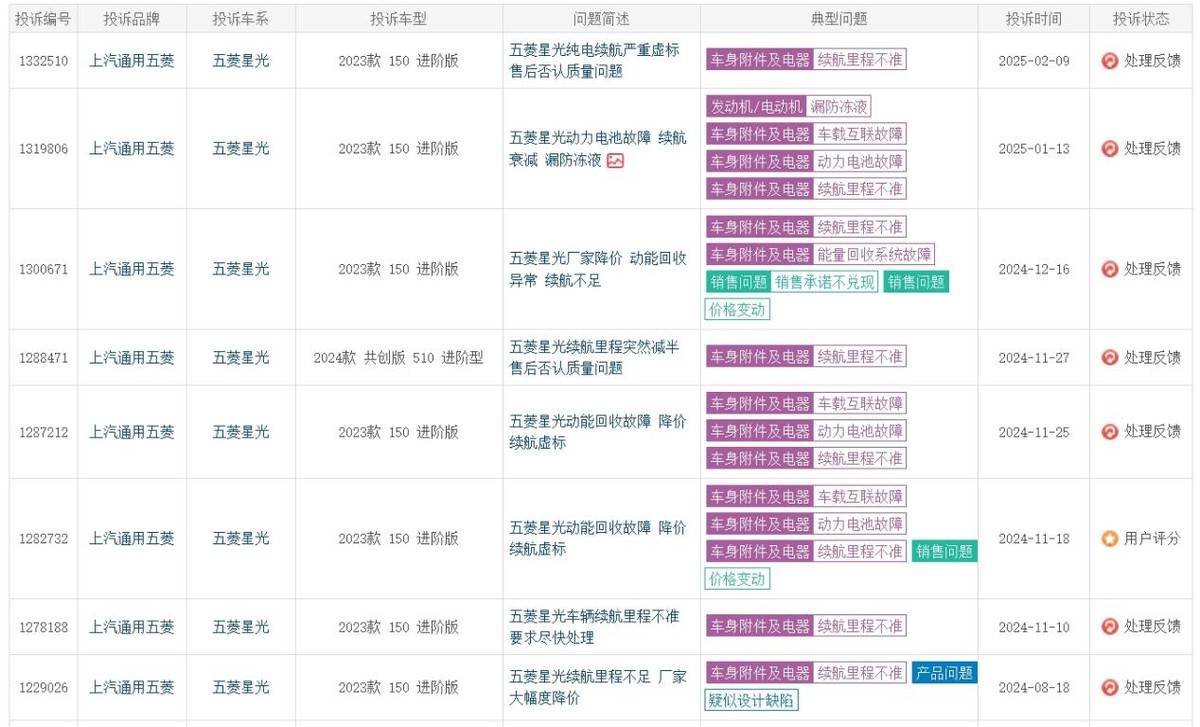1200x727 pixels.
Task: Click status icon for complaint 1332510
Action: click(1109, 60)
